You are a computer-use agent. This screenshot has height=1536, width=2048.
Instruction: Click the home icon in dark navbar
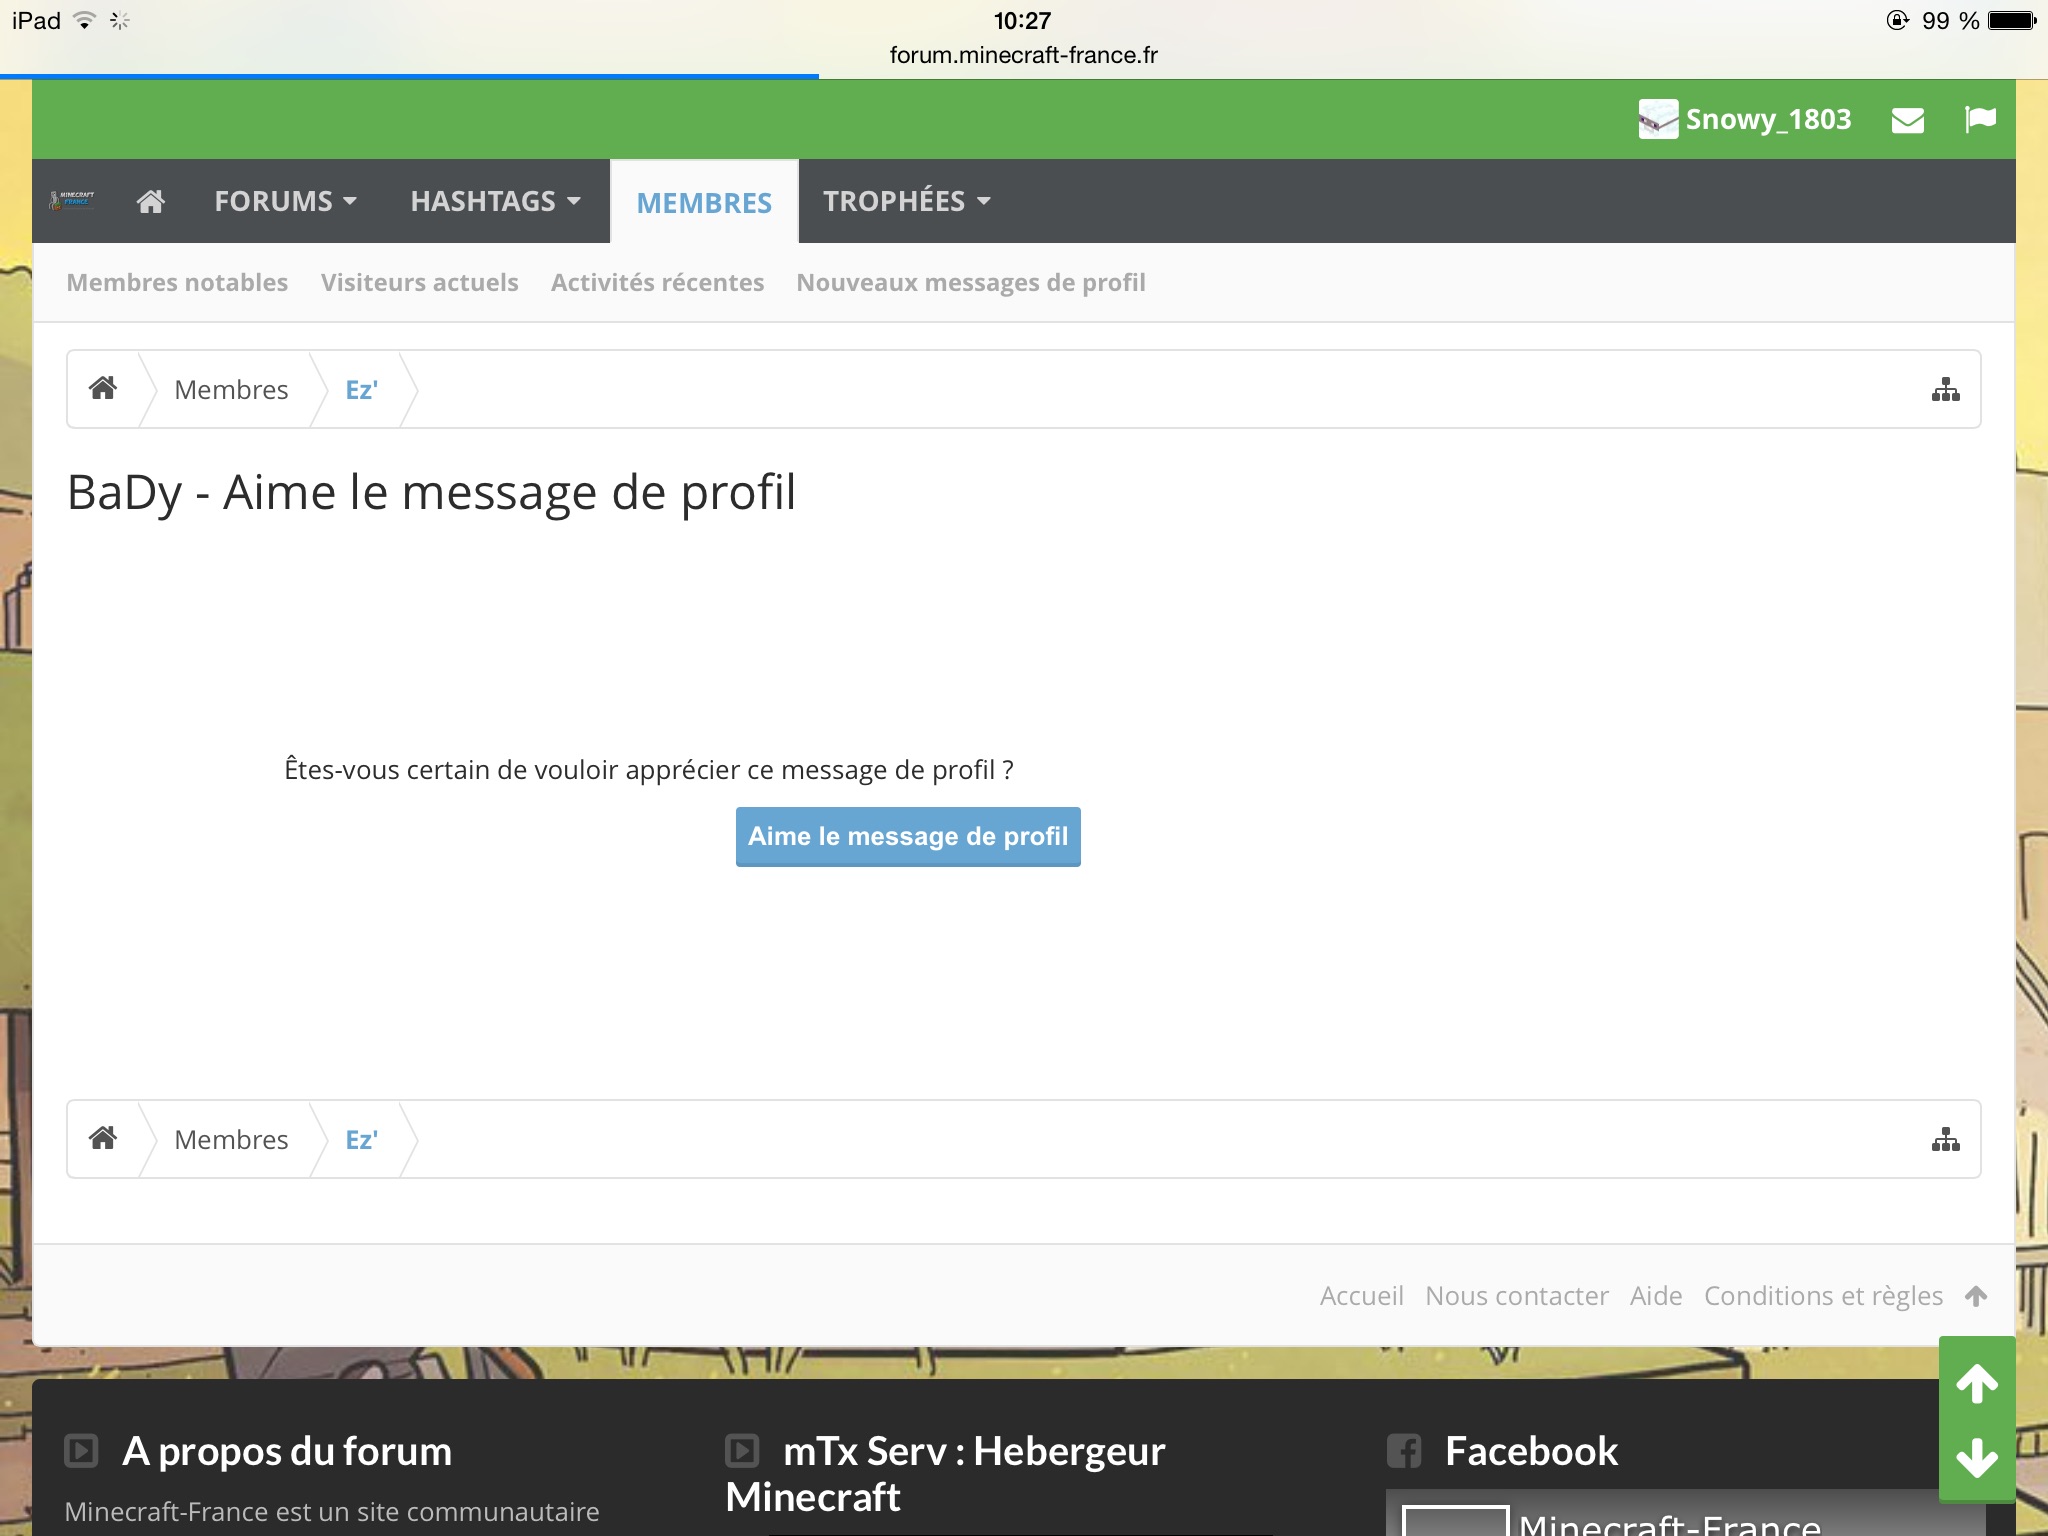pyautogui.click(x=151, y=202)
